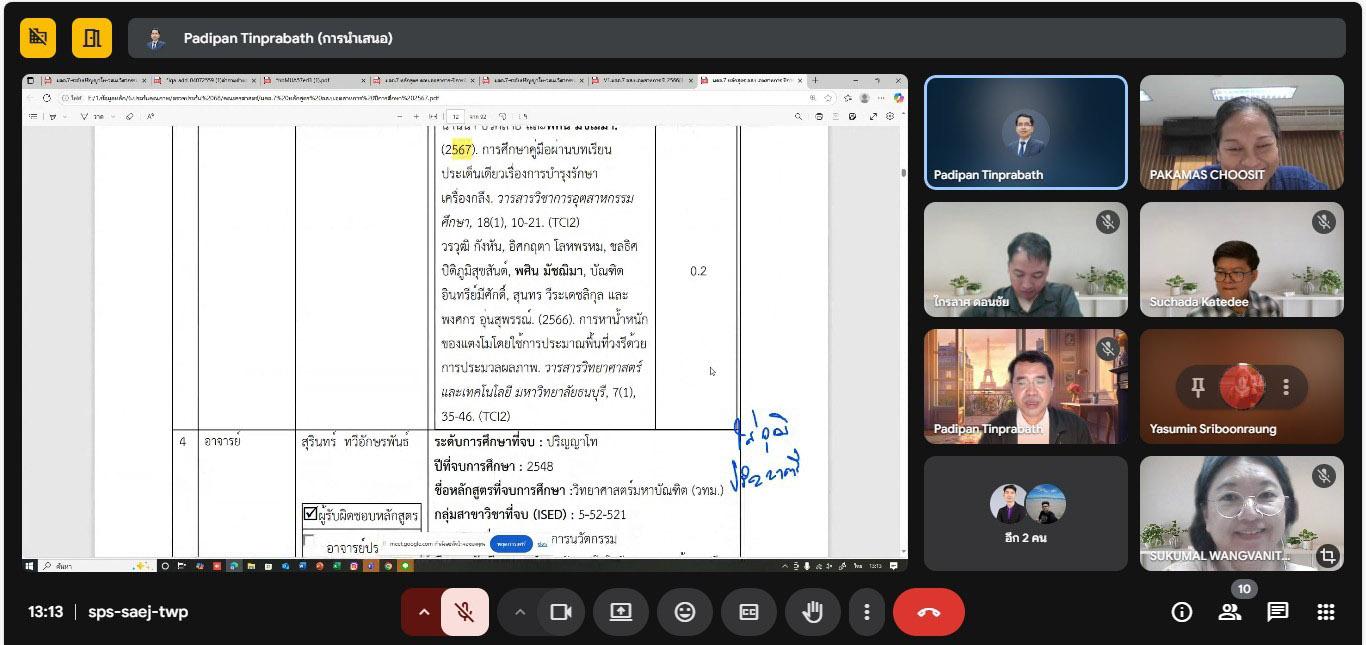The height and width of the screenshot is (645, 1366).
Task: Click the yellow door icon in top bar
Action: tap(92, 38)
